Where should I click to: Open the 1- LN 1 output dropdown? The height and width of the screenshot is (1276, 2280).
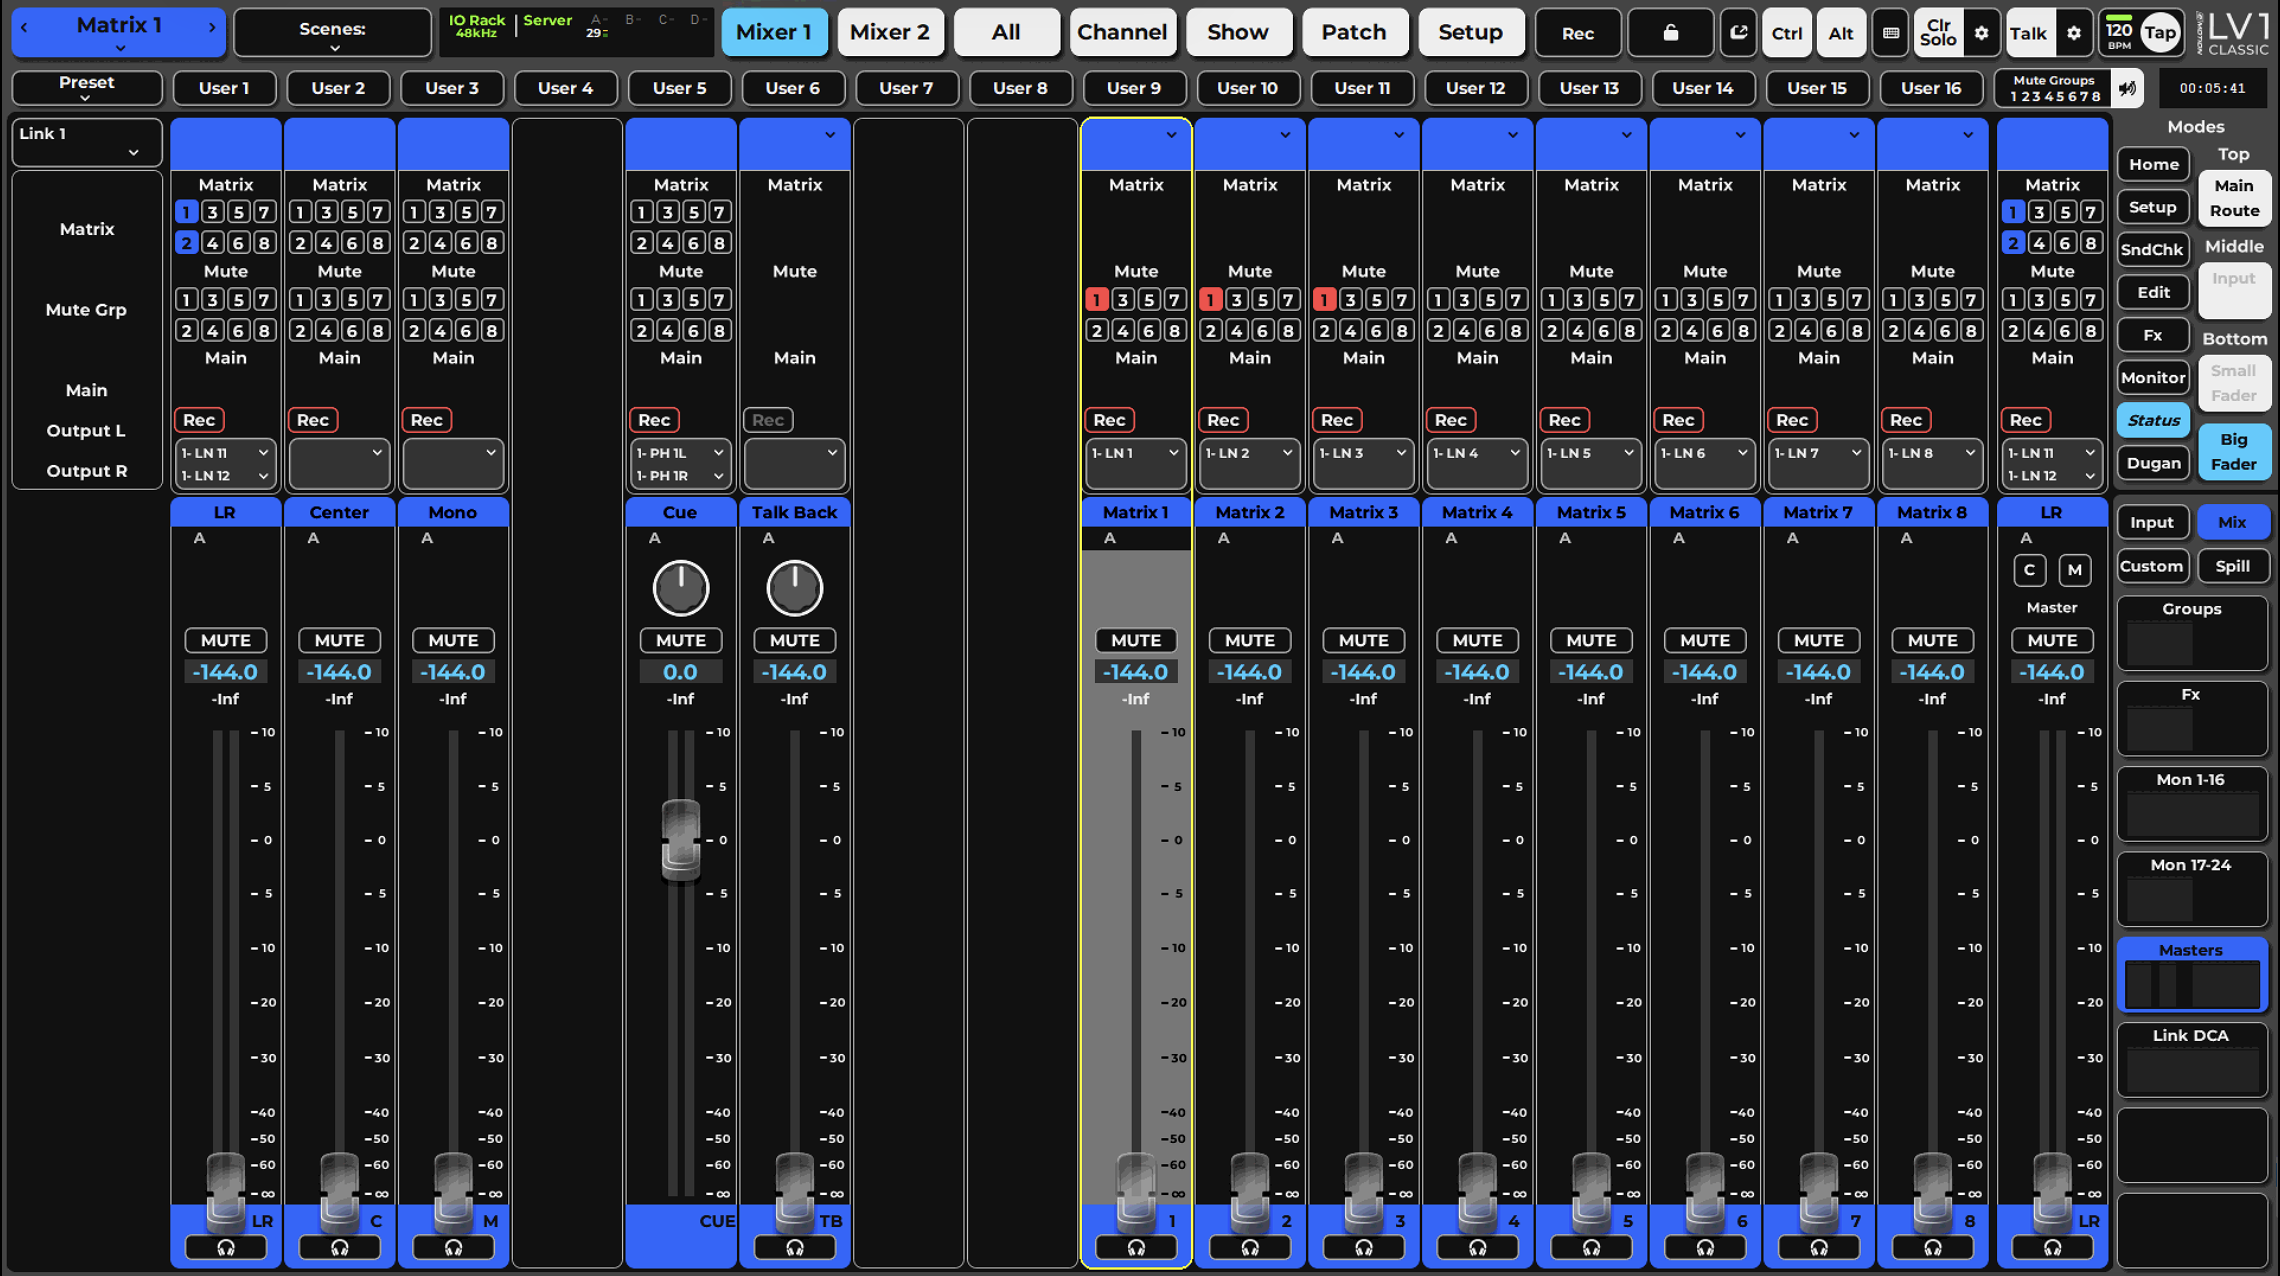(x=1136, y=454)
